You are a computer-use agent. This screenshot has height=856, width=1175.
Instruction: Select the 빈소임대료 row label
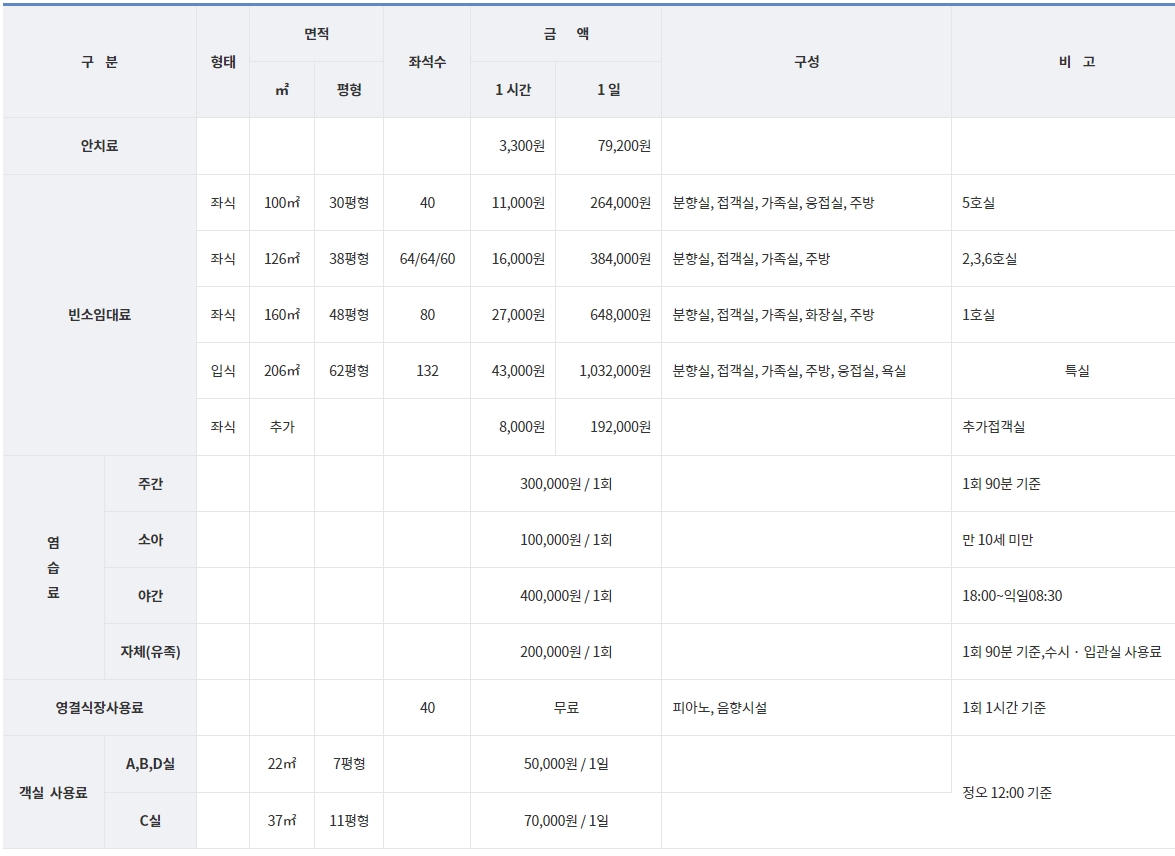coord(99,315)
